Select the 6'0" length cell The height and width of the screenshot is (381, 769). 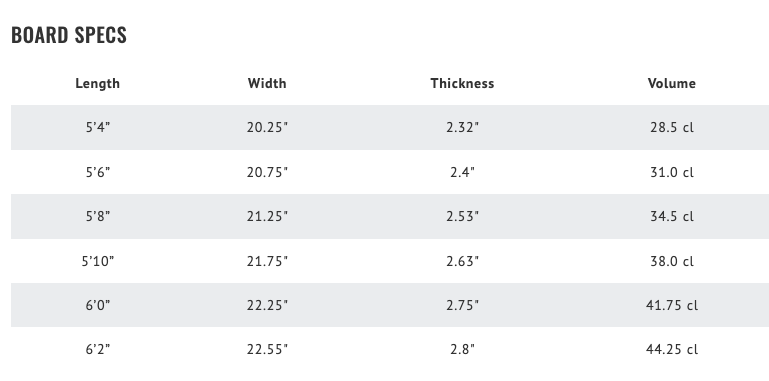(x=98, y=305)
